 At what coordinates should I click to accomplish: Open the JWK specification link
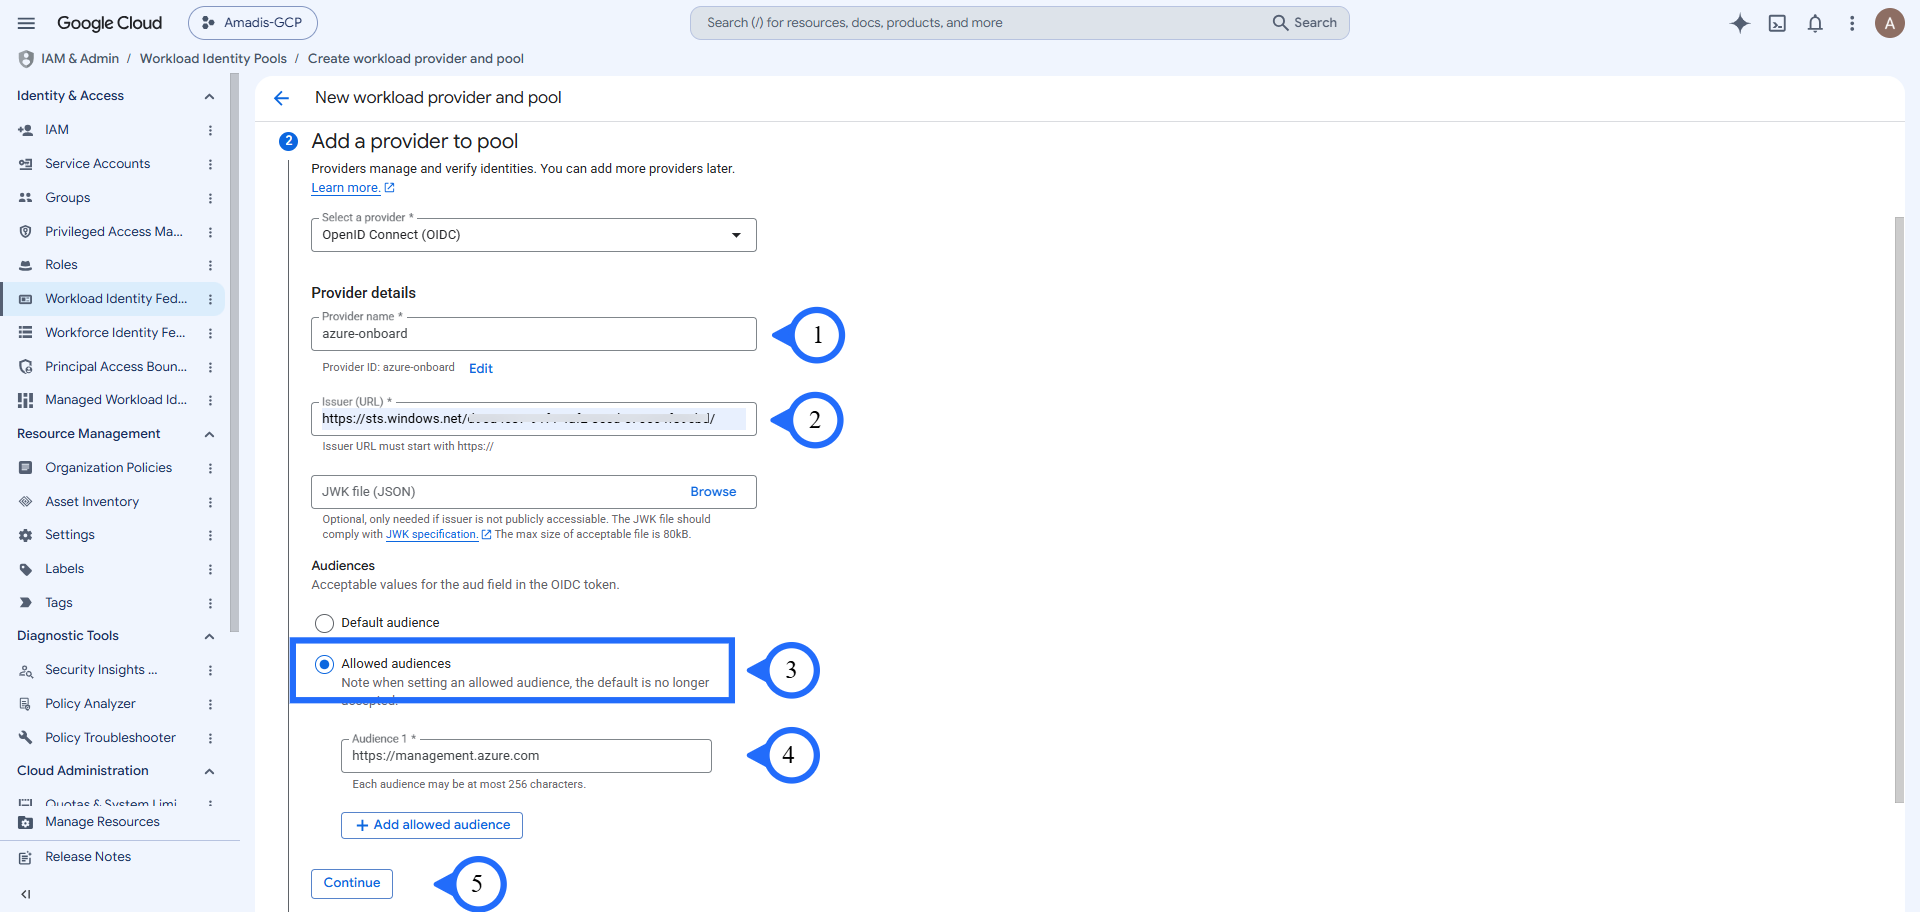(x=438, y=534)
